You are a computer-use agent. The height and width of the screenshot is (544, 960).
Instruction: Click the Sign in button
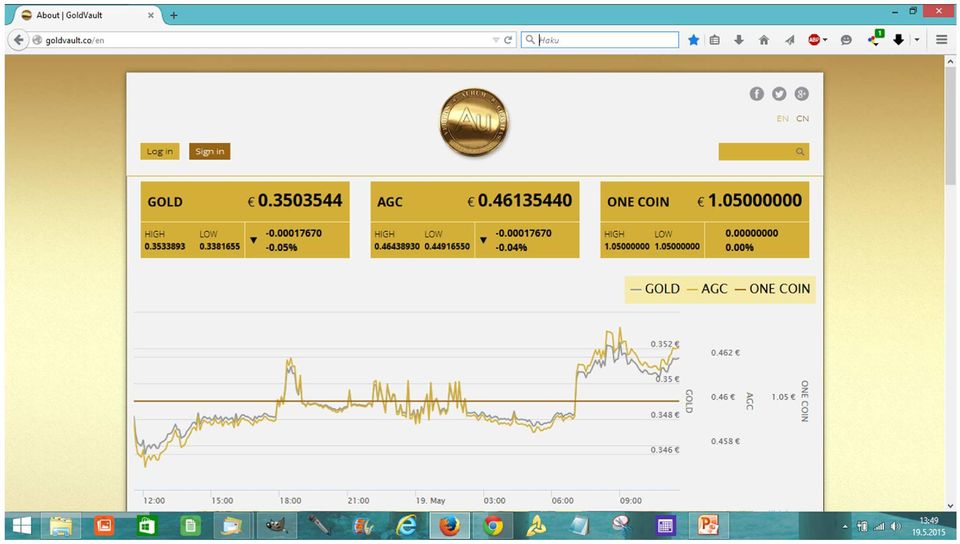tap(209, 152)
